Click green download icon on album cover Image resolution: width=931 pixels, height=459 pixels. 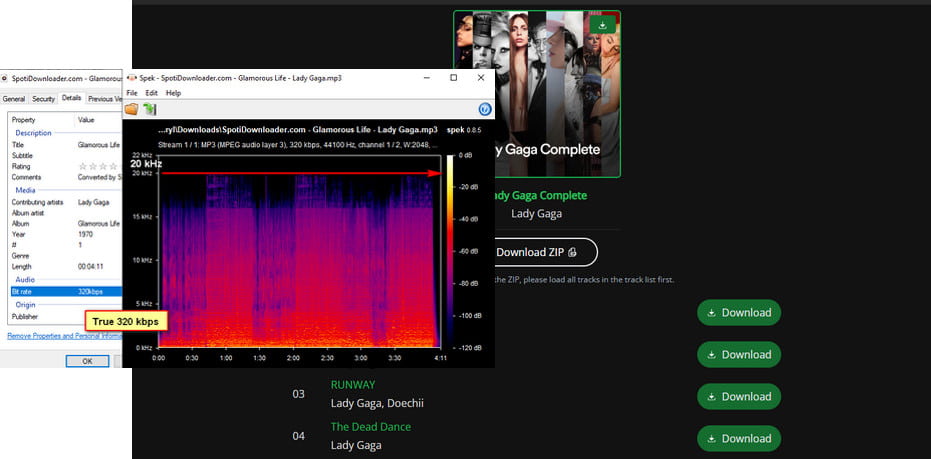603,24
